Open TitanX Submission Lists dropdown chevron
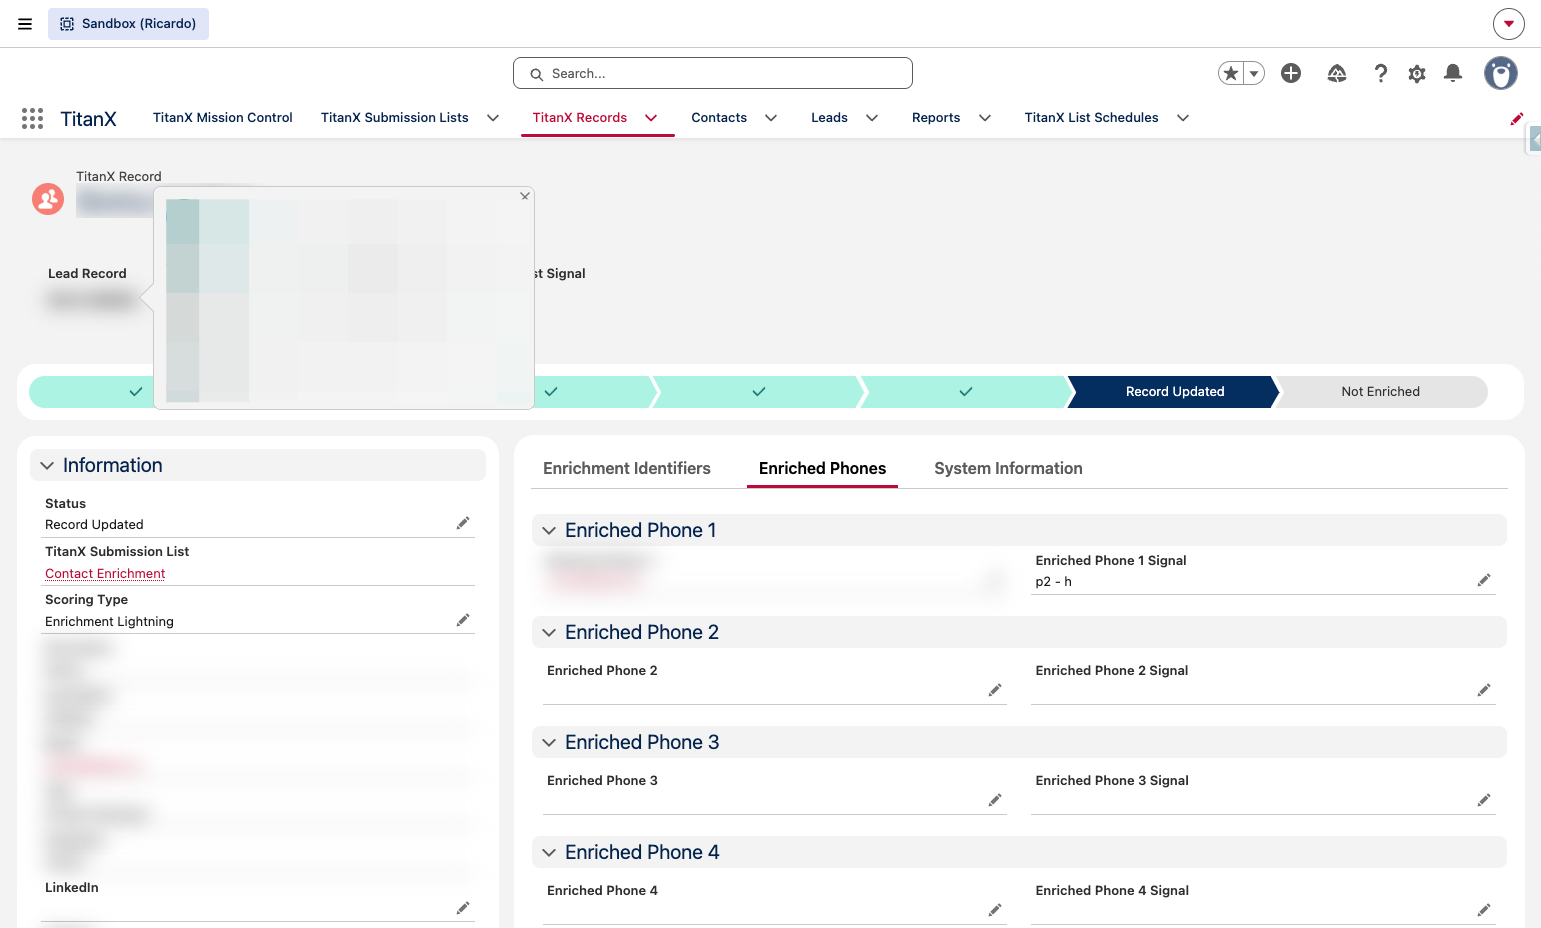This screenshot has width=1541, height=928. 493,118
